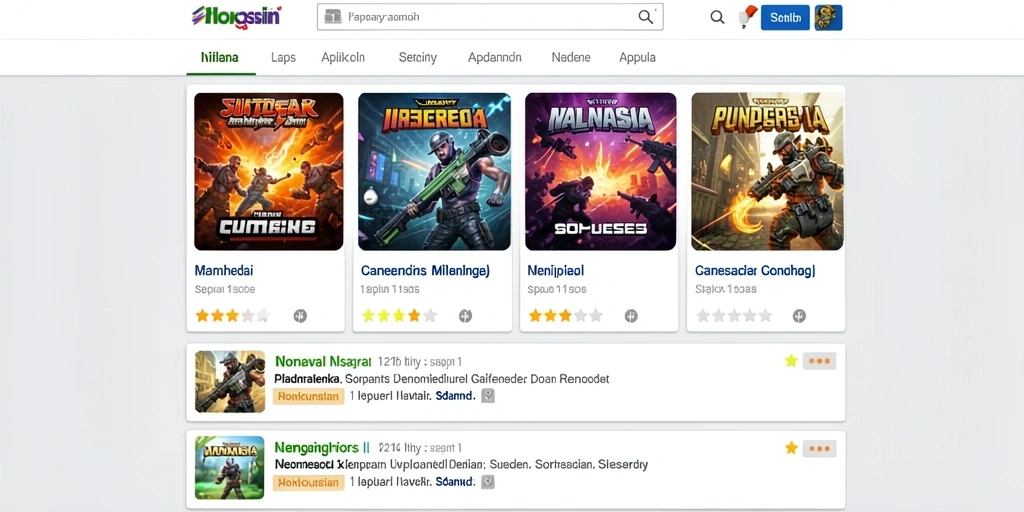Go to the Nedene tab
Image resolution: width=1024 pixels, height=512 pixels.
[571, 57]
